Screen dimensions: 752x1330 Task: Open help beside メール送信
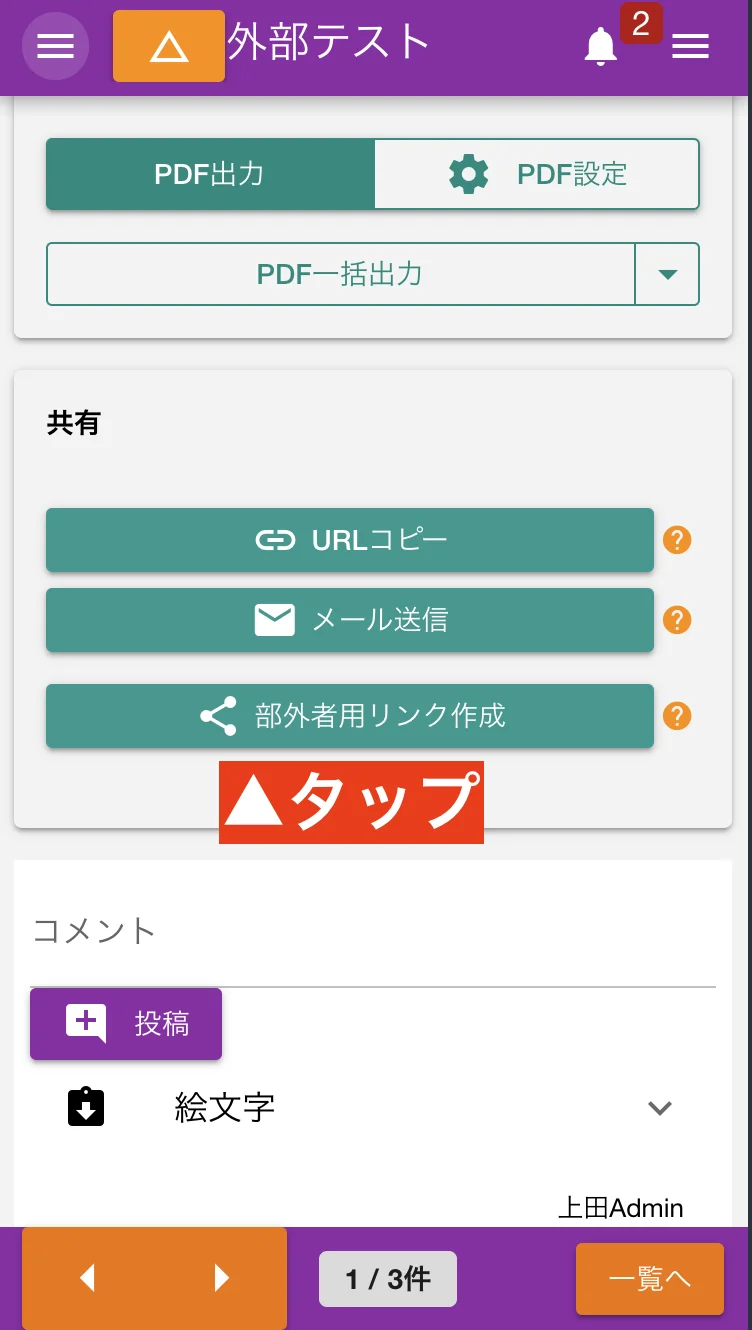(677, 620)
